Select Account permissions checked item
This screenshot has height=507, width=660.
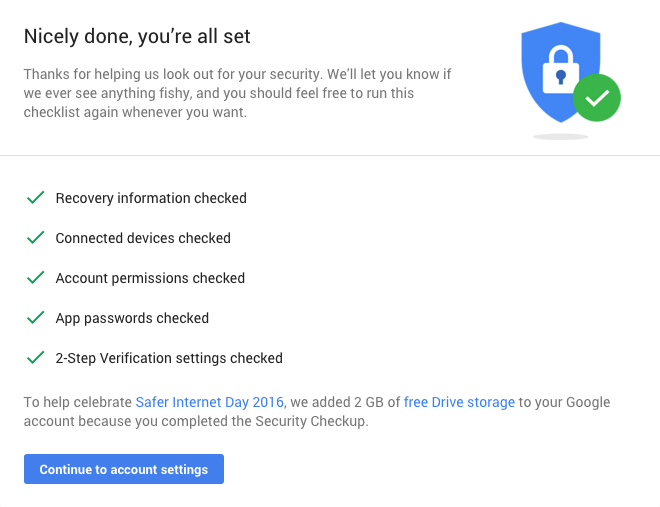[x=150, y=278]
